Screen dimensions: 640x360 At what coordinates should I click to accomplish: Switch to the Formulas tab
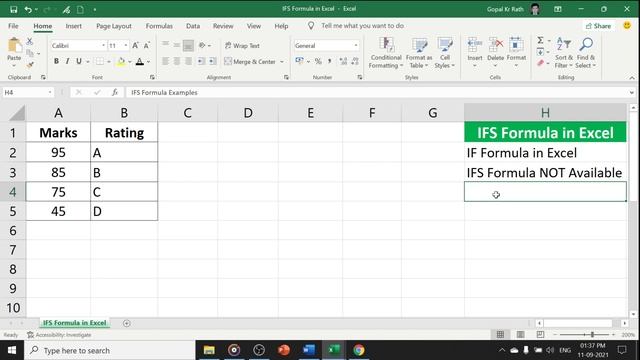pyautogui.click(x=159, y=26)
